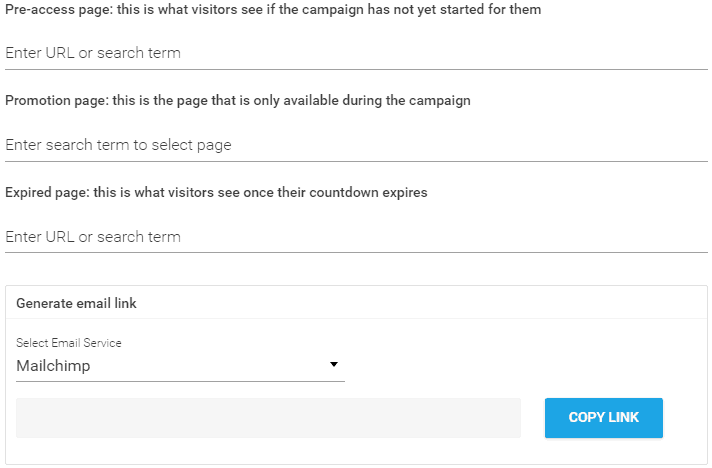Focus the Promotion page search term field

point(355,145)
